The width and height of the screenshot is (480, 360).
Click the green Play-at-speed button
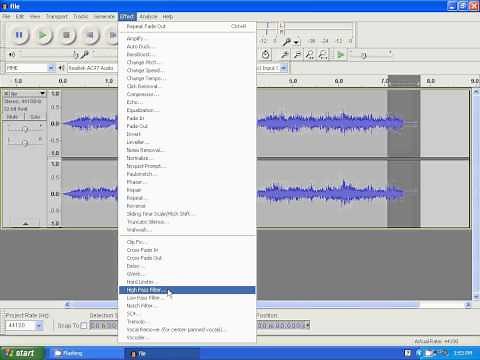point(340,54)
